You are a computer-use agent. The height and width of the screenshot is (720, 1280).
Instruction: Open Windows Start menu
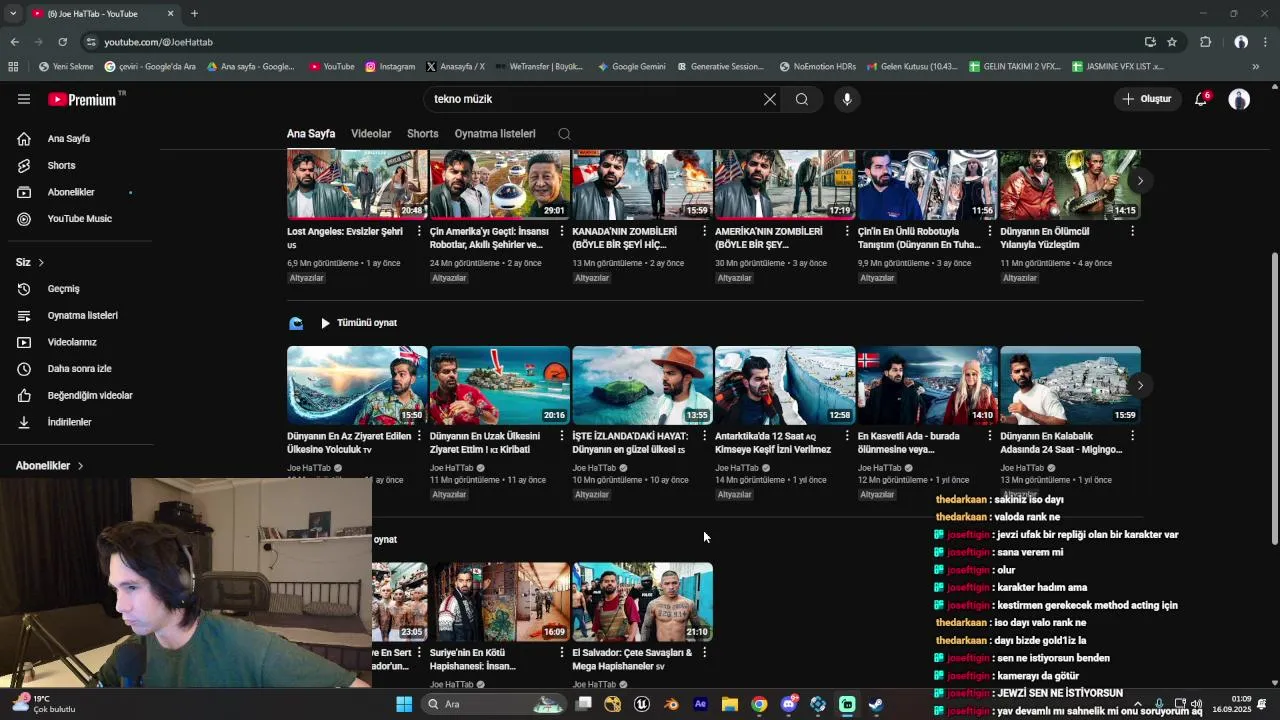tap(404, 704)
